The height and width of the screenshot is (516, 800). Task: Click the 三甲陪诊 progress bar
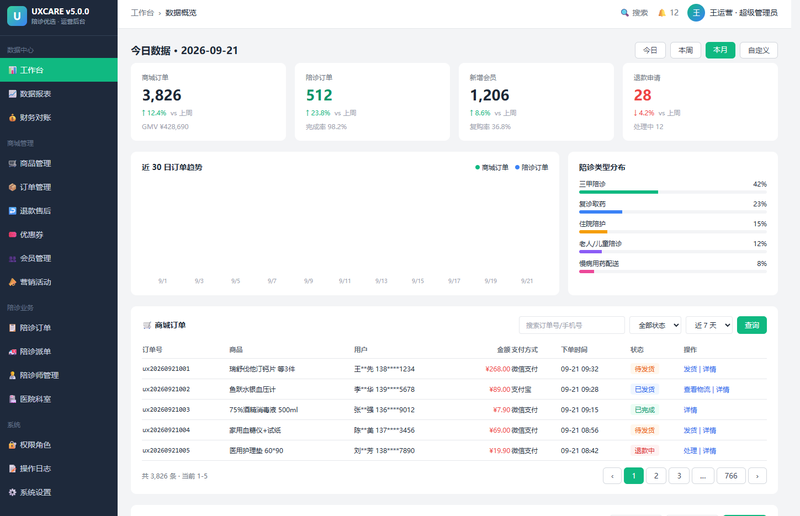[672, 192]
